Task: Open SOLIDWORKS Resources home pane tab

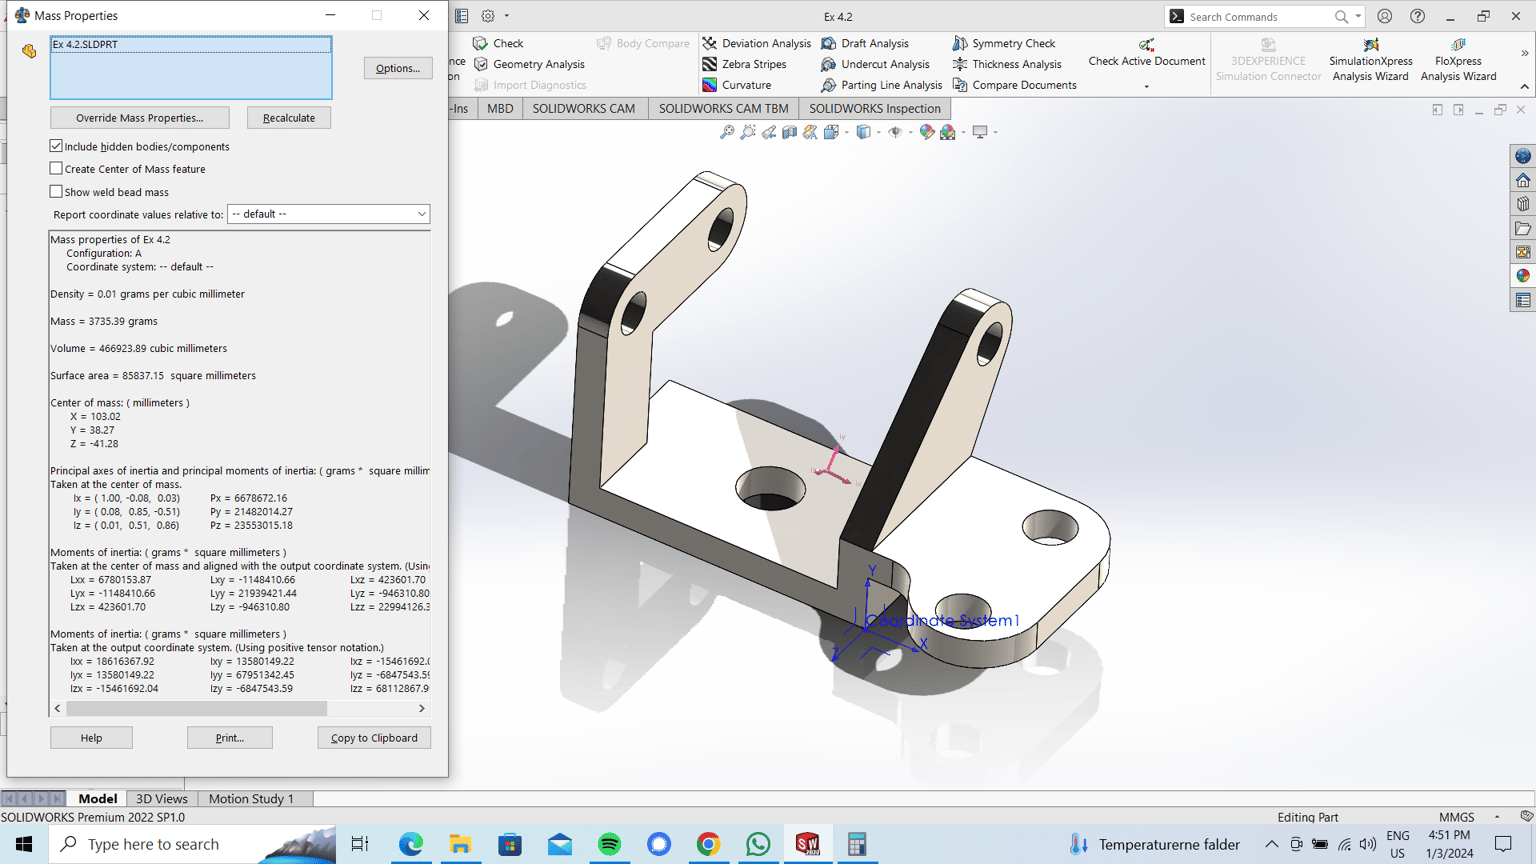Action: (x=1523, y=180)
